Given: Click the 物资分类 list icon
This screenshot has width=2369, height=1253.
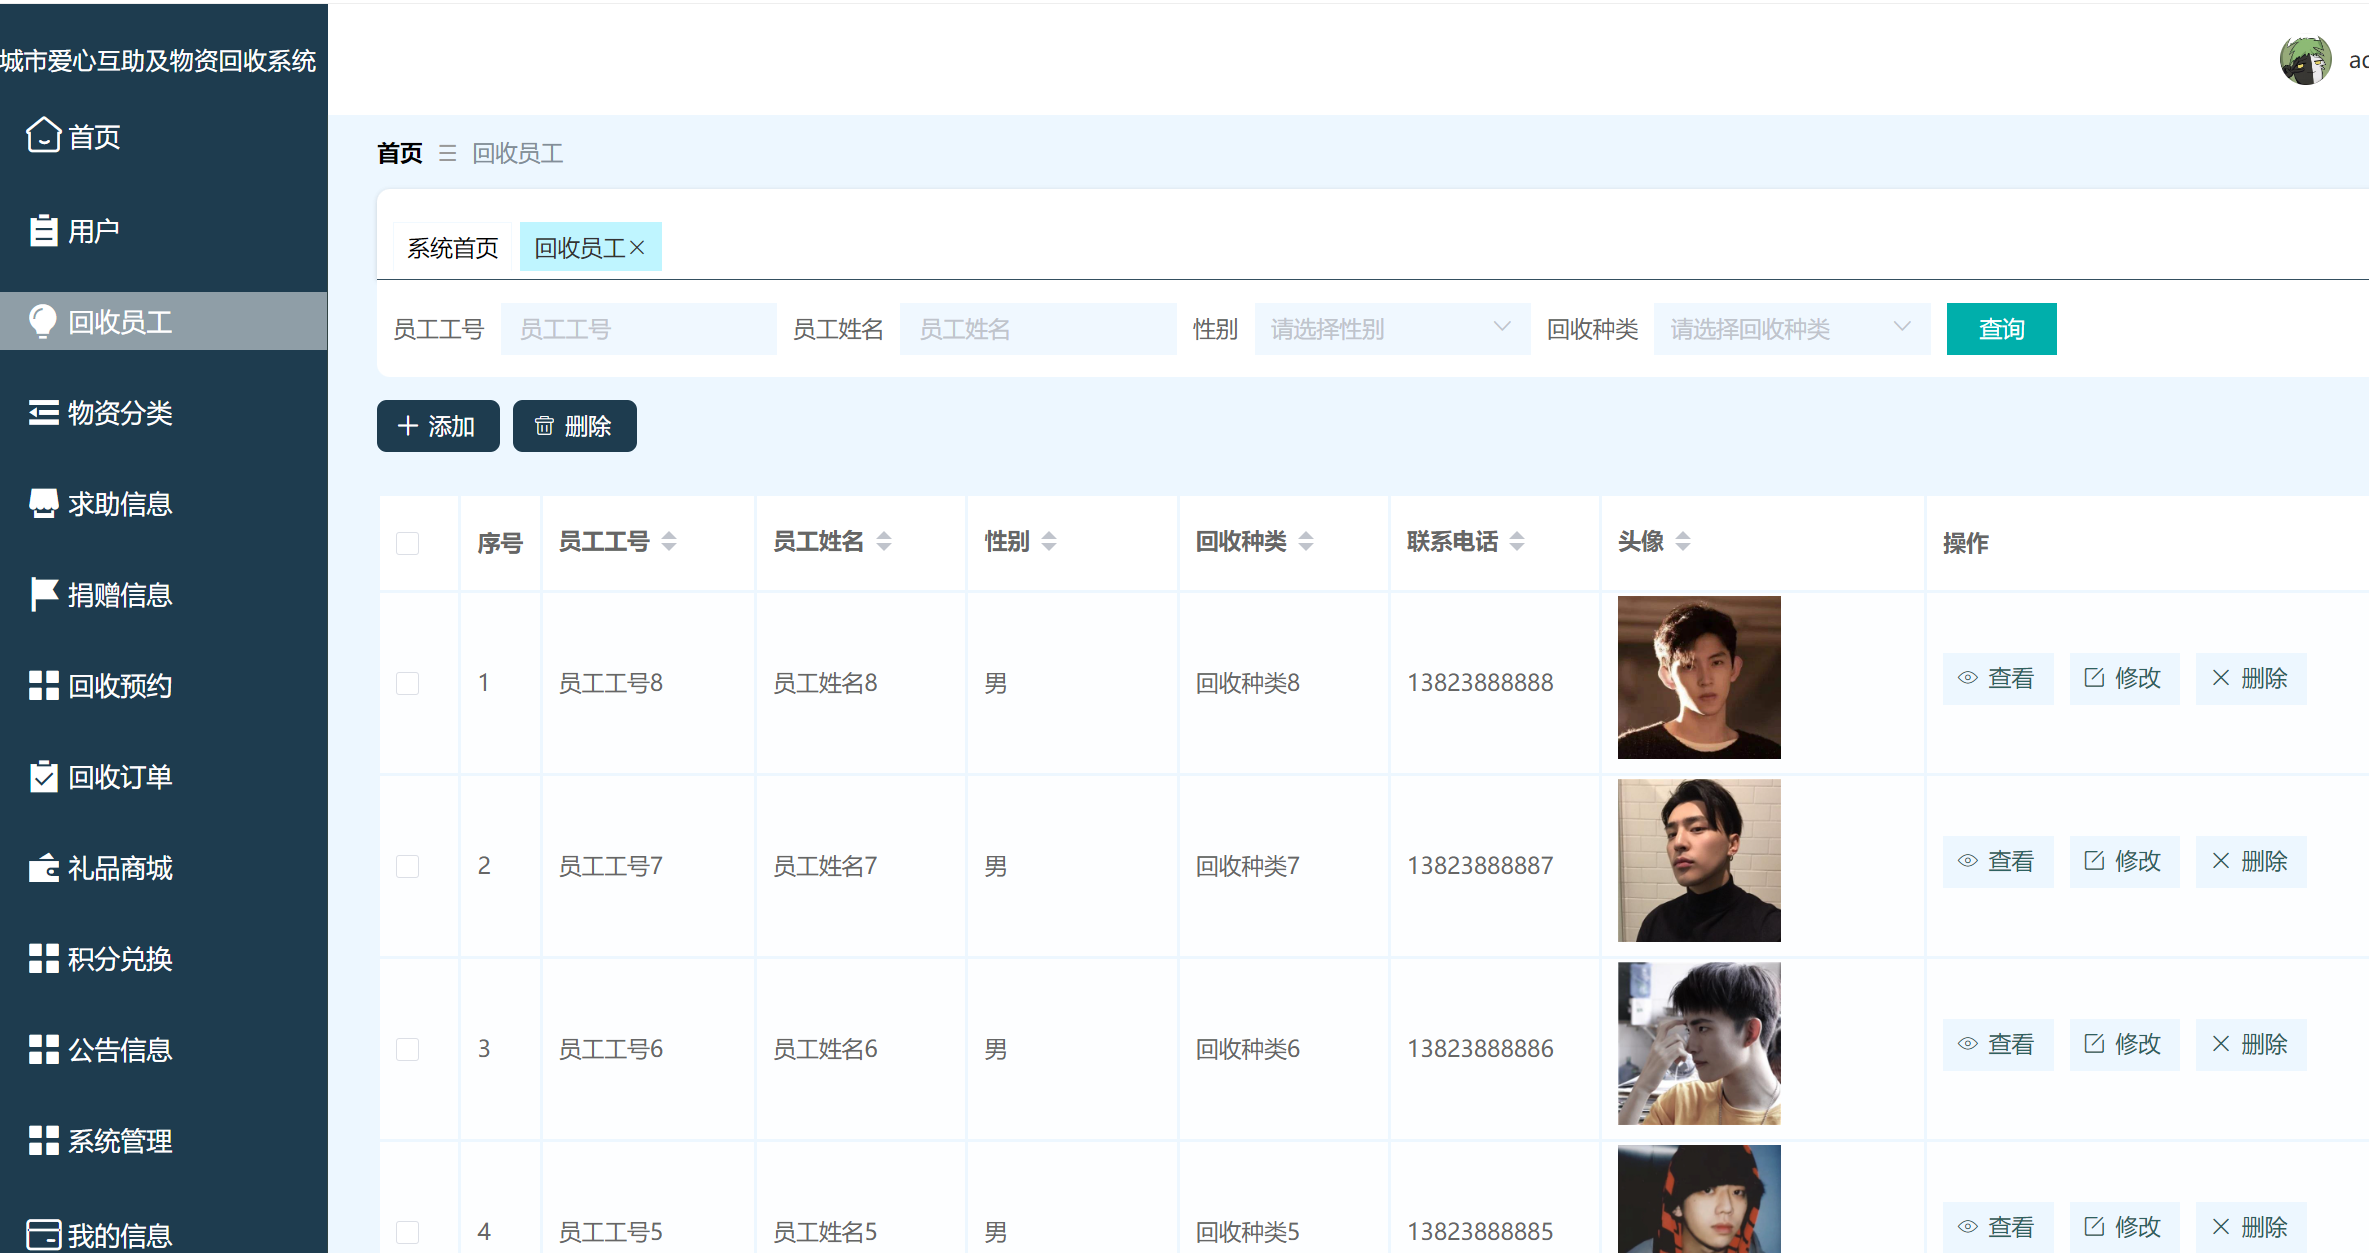Looking at the screenshot, I should 43,413.
